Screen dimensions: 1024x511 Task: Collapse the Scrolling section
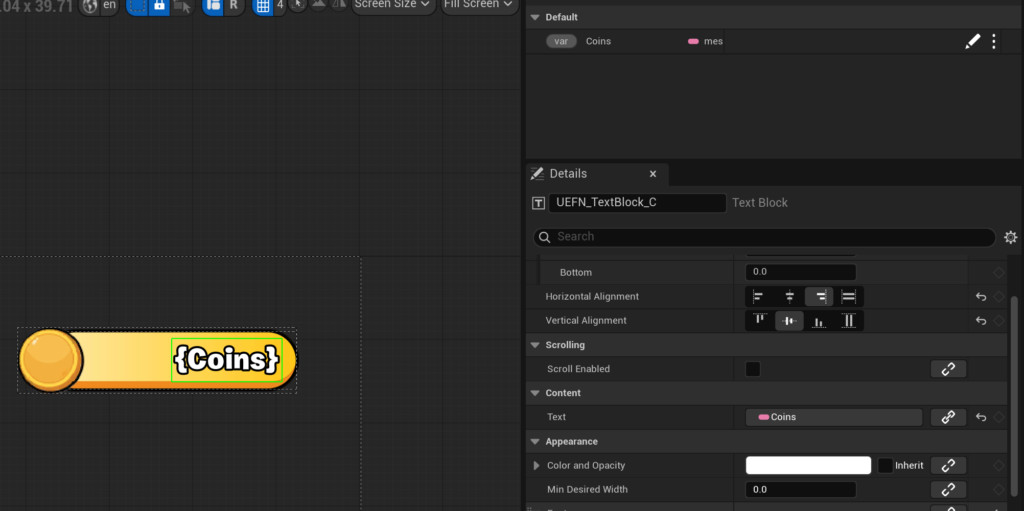click(534, 345)
